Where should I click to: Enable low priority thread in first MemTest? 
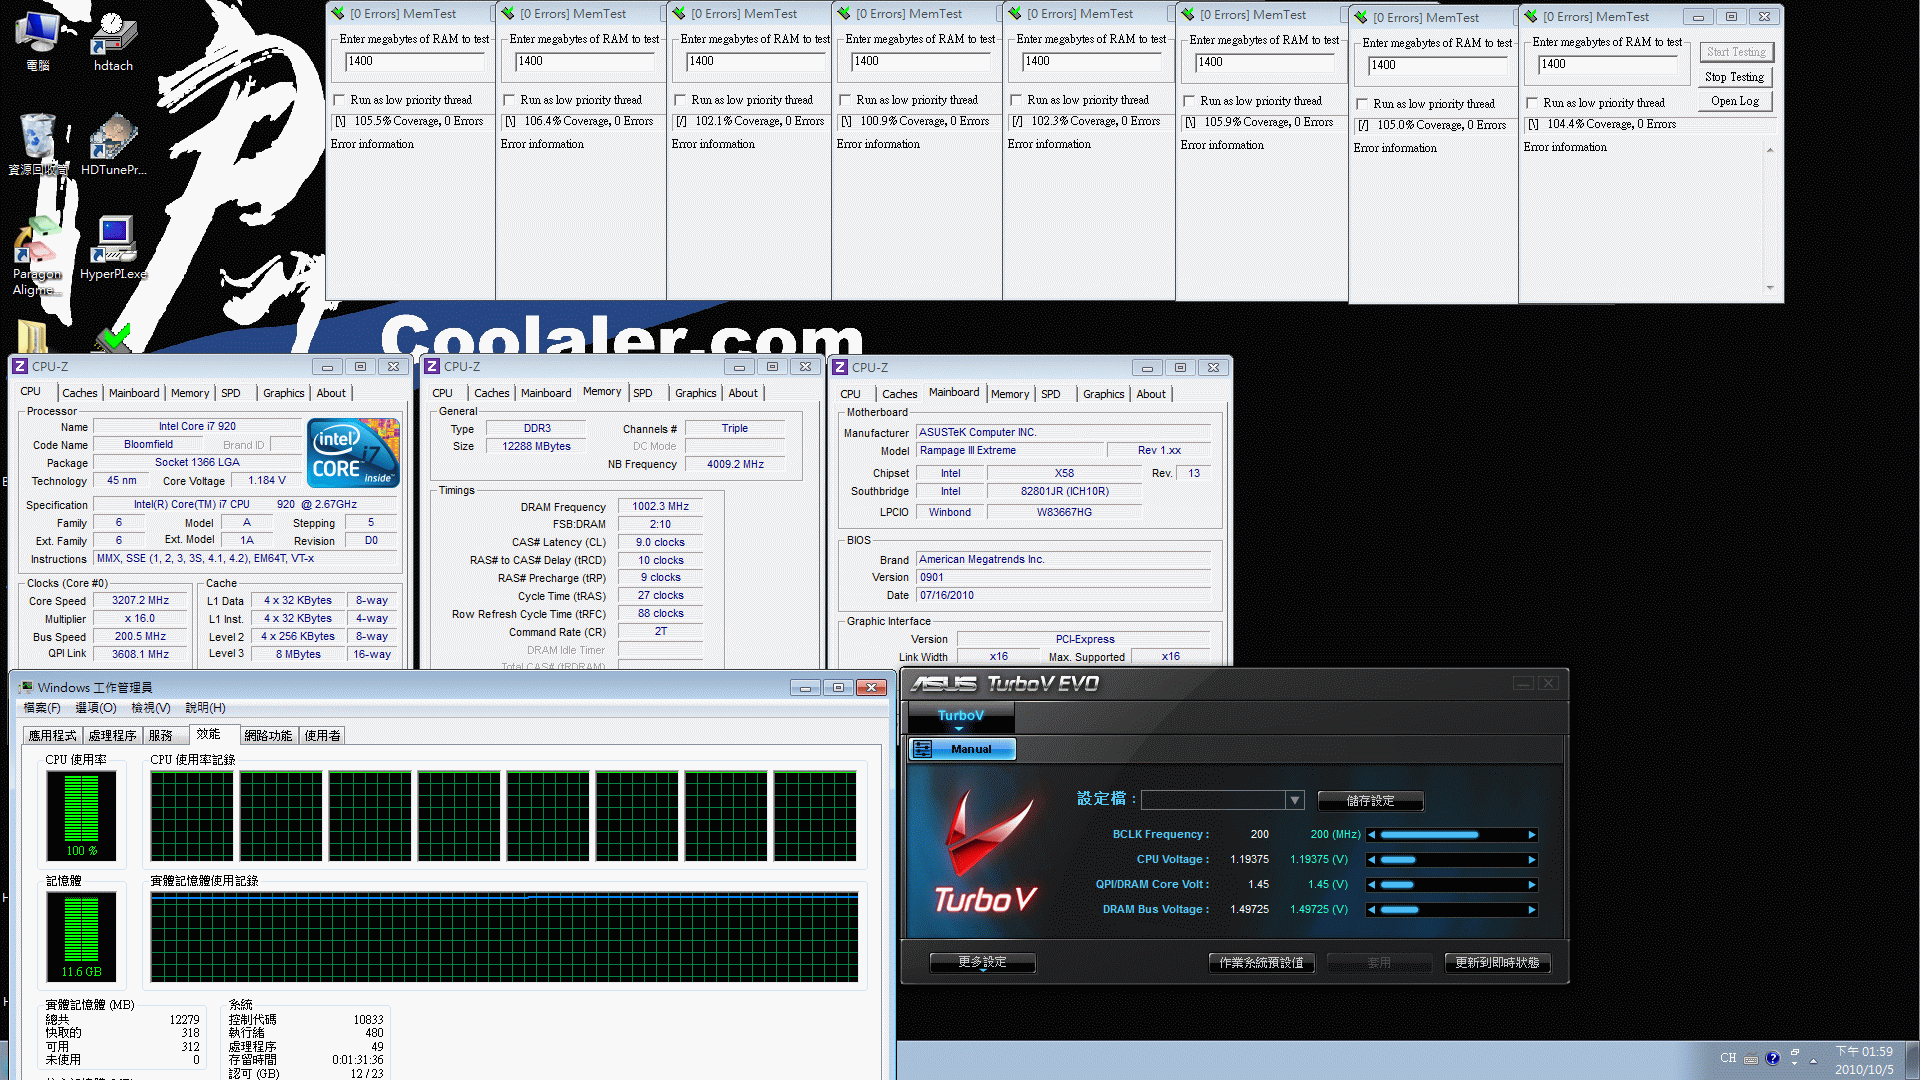tap(339, 100)
